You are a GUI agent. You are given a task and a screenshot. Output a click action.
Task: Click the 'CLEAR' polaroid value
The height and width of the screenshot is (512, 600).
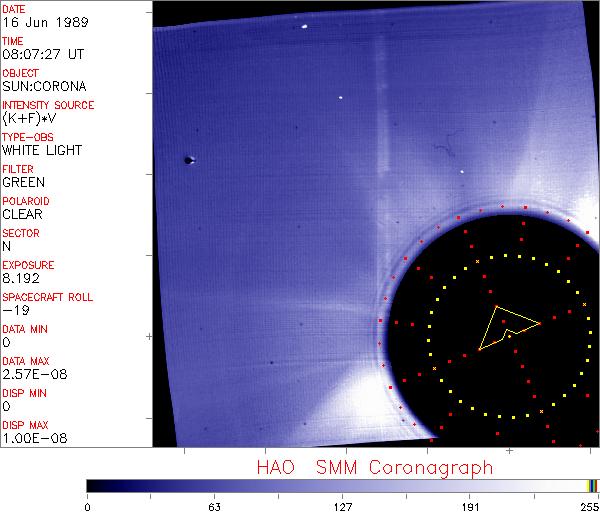coord(22,214)
